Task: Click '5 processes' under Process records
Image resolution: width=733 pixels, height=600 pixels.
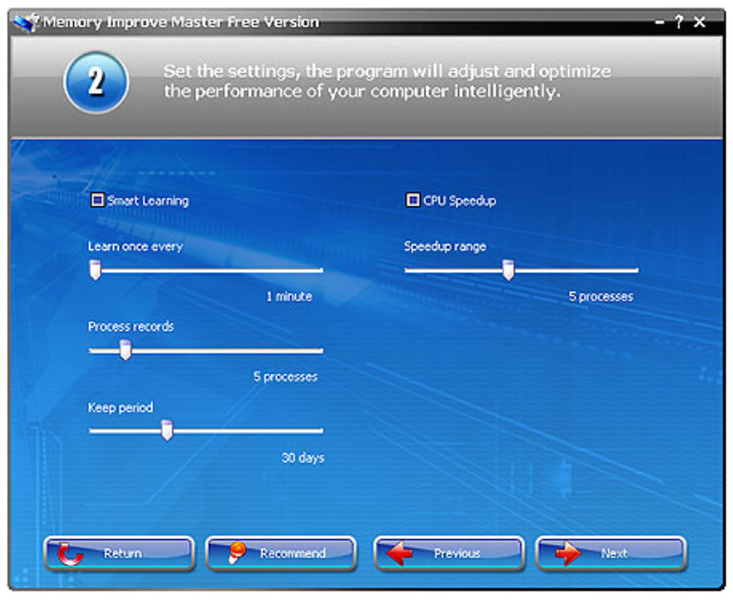Action: [285, 377]
